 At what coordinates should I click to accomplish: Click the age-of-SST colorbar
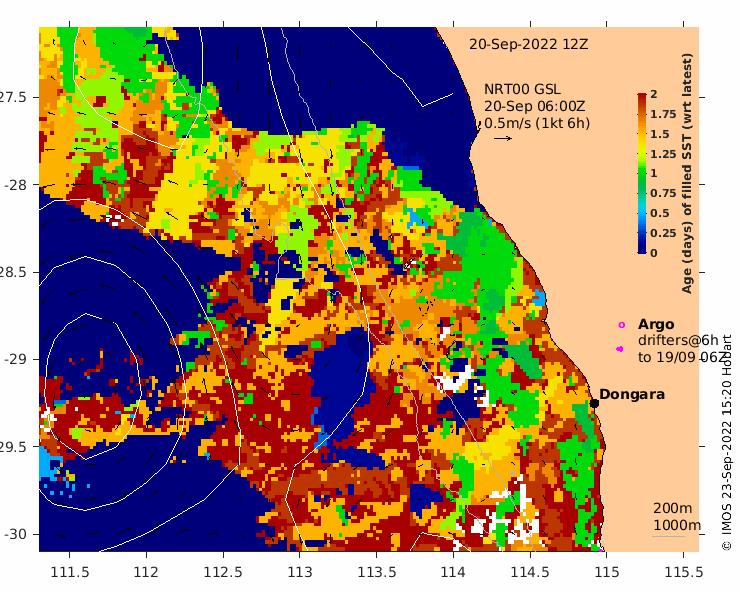tap(642, 173)
